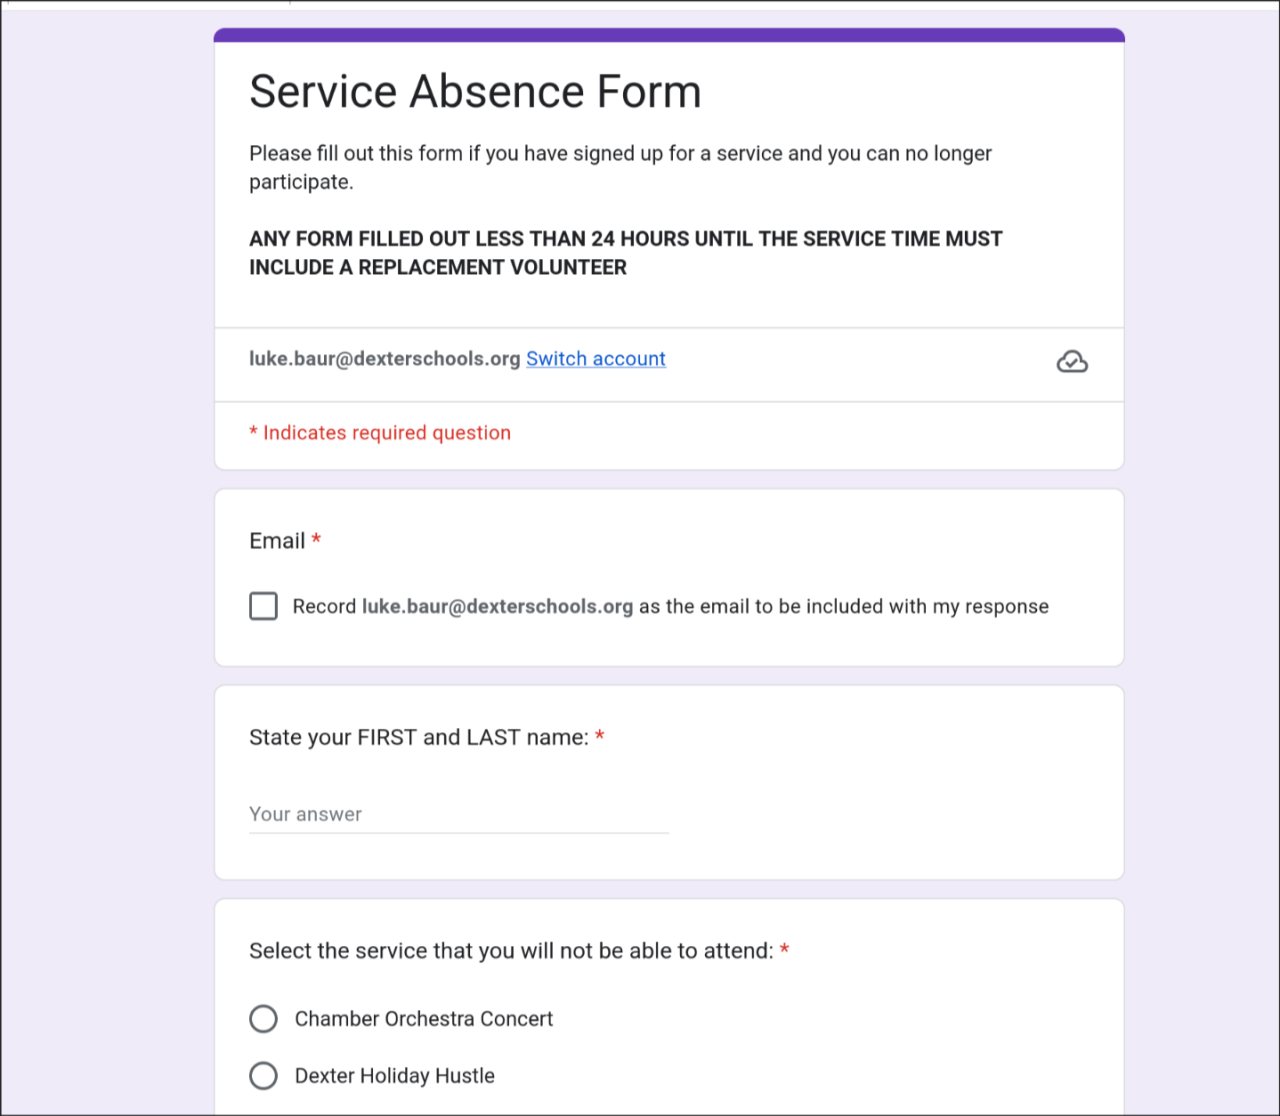
Task: Click the "Select the service" question heading
Action: pyautogui.click(x=511, y=951)
